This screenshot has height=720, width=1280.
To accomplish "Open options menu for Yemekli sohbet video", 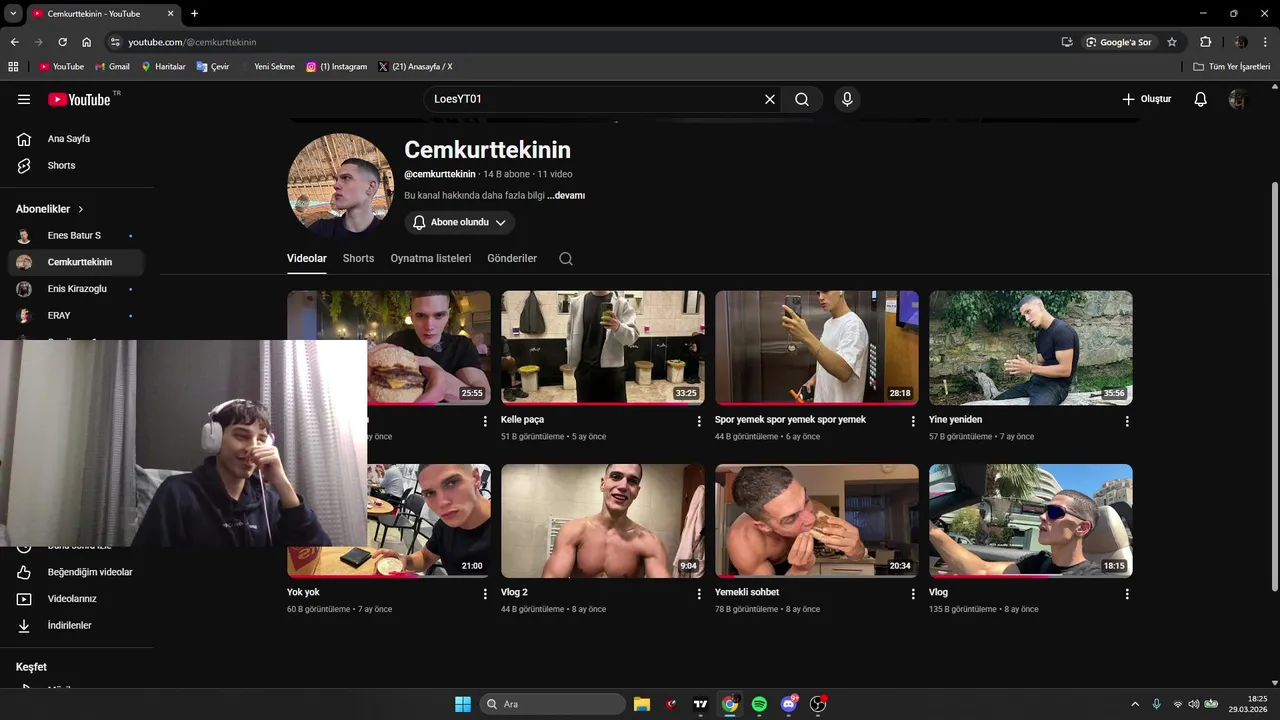I will [913, 593].
